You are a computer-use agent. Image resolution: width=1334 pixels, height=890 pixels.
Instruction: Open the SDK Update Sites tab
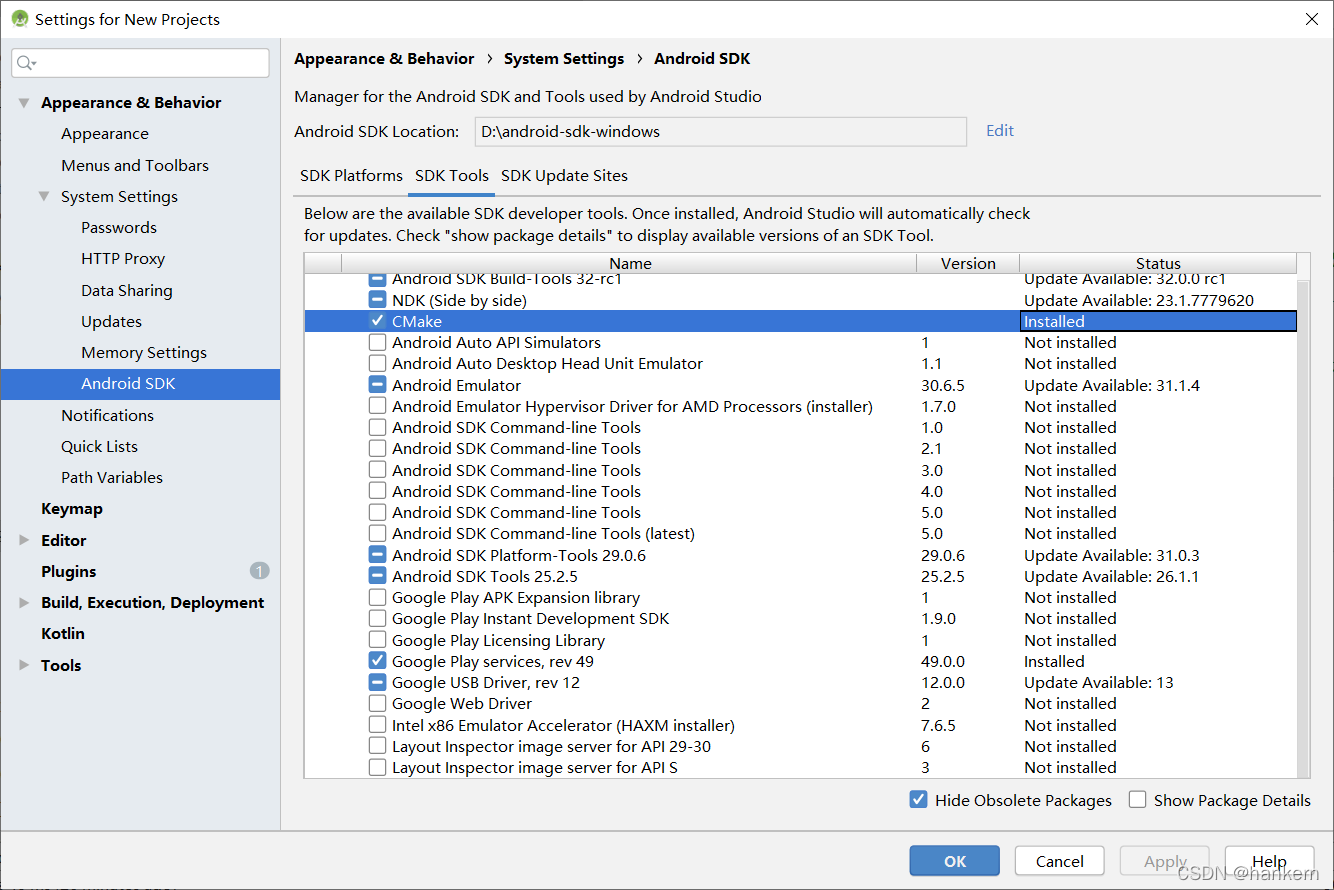pos(564,175)
